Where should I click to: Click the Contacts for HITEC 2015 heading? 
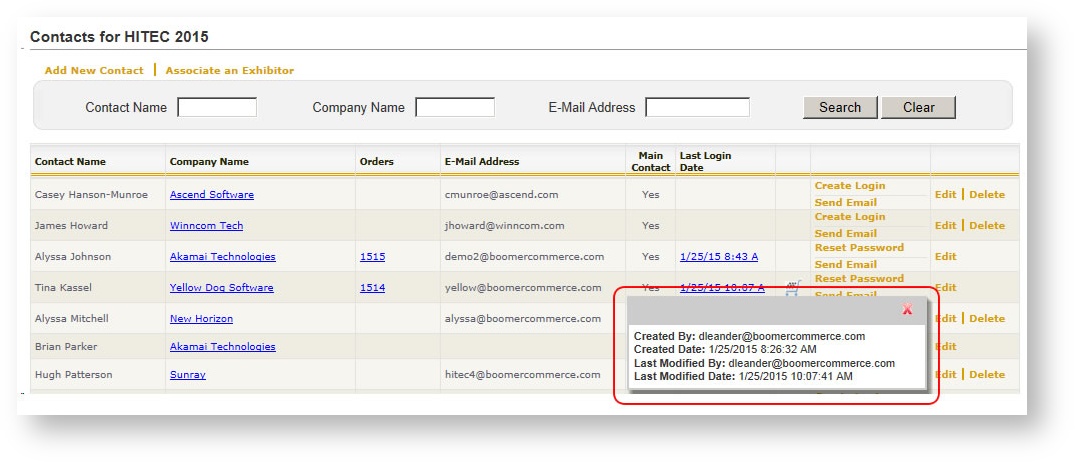[119, 37]
